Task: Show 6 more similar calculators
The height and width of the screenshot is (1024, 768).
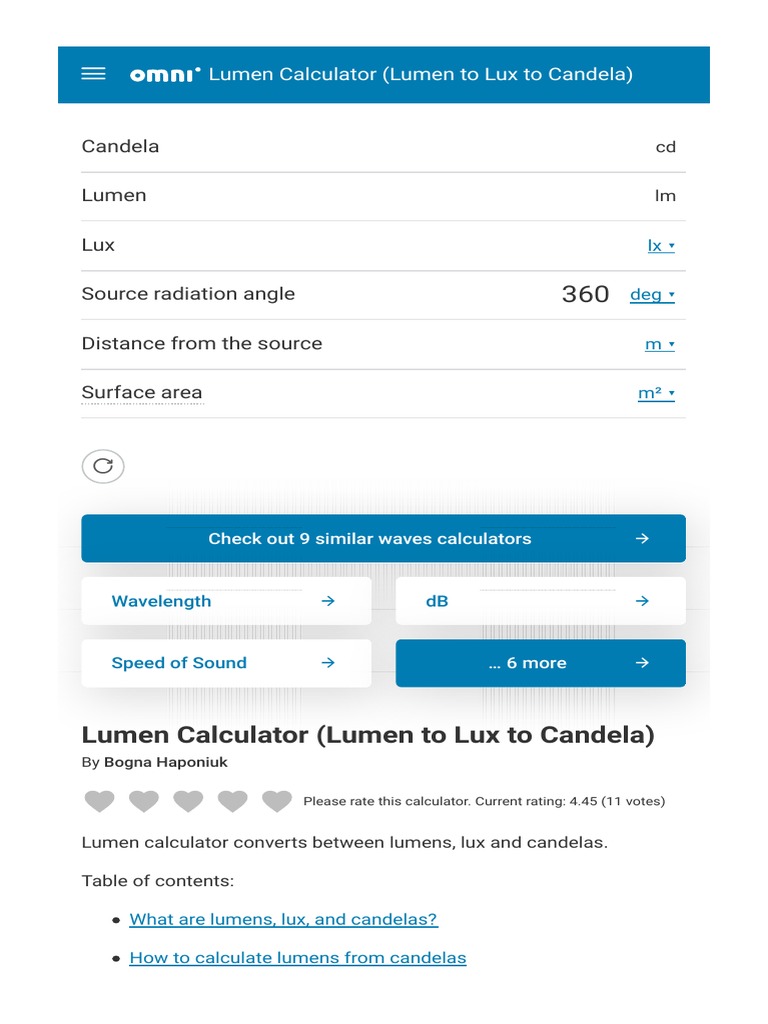Action: click(540, 663)
